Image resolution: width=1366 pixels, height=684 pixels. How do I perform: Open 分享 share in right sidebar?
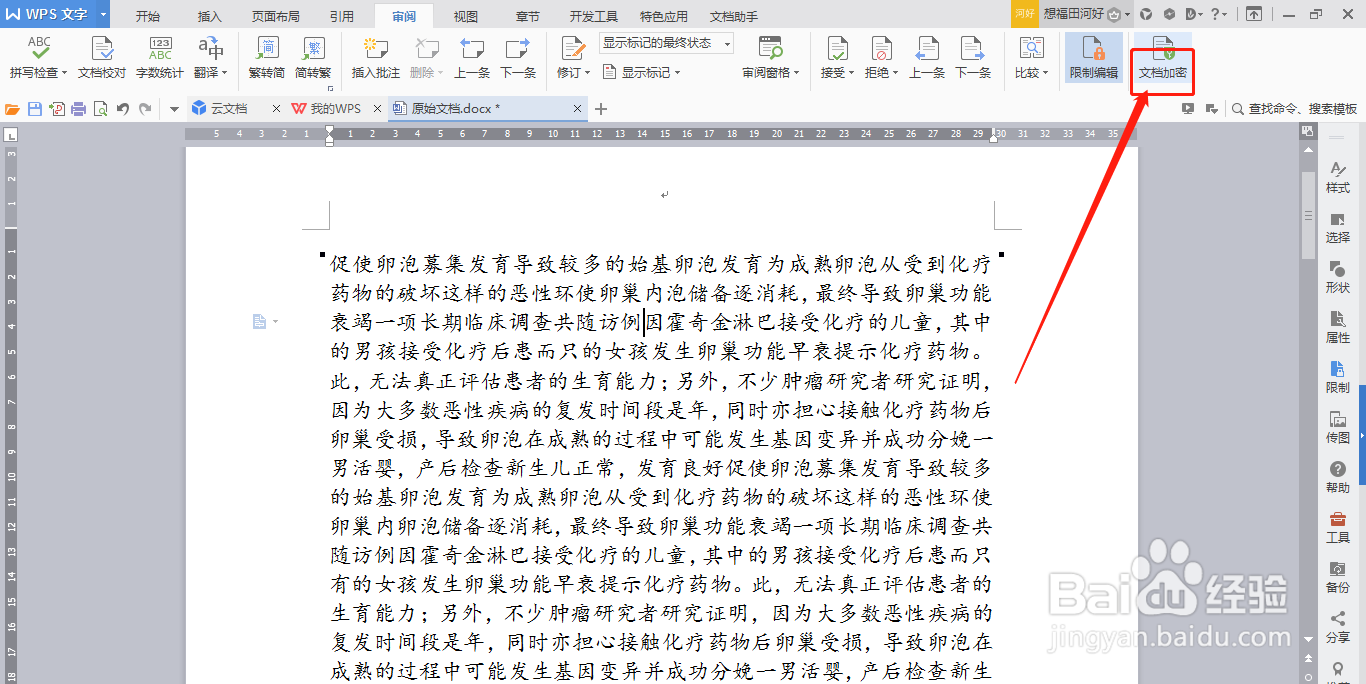tap(1338, 628)
